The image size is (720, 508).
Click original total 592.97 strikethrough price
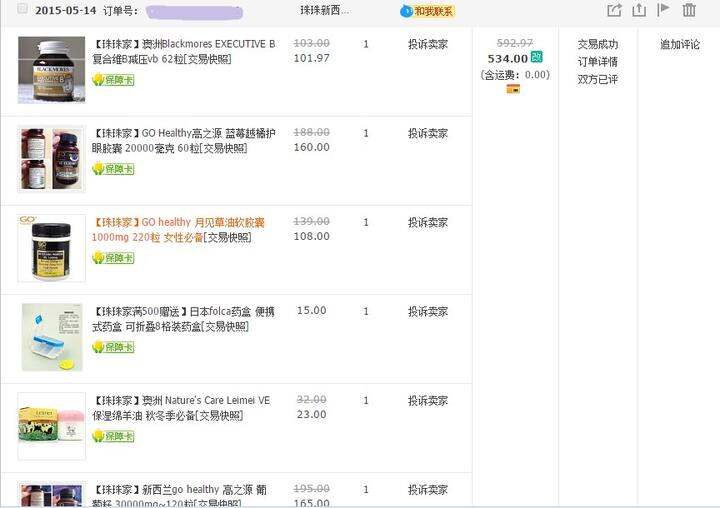click(x=515, y=43)
